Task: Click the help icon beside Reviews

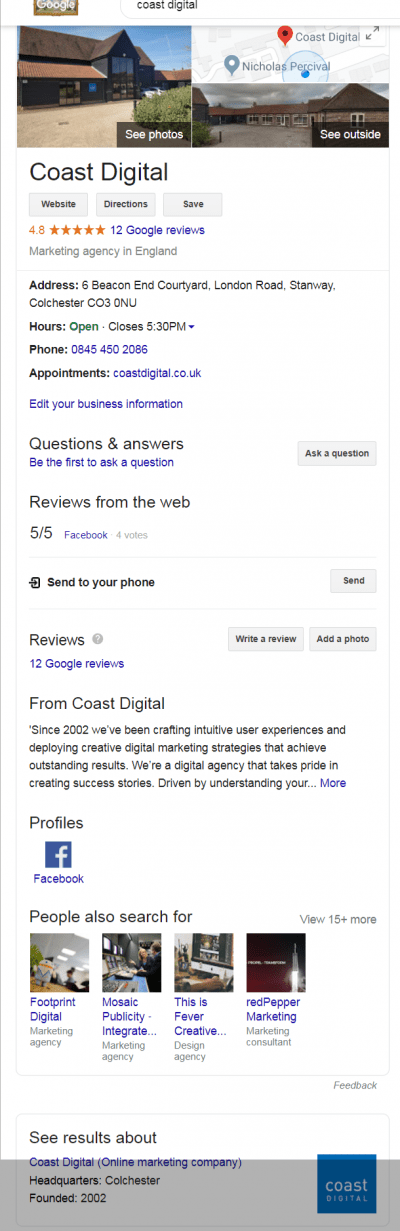Action: click(x=97, y=639)
